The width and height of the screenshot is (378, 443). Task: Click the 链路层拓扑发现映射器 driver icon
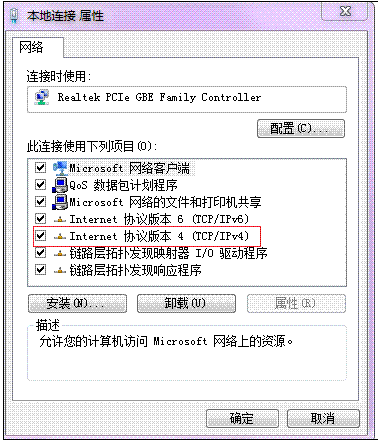[60, 253]
